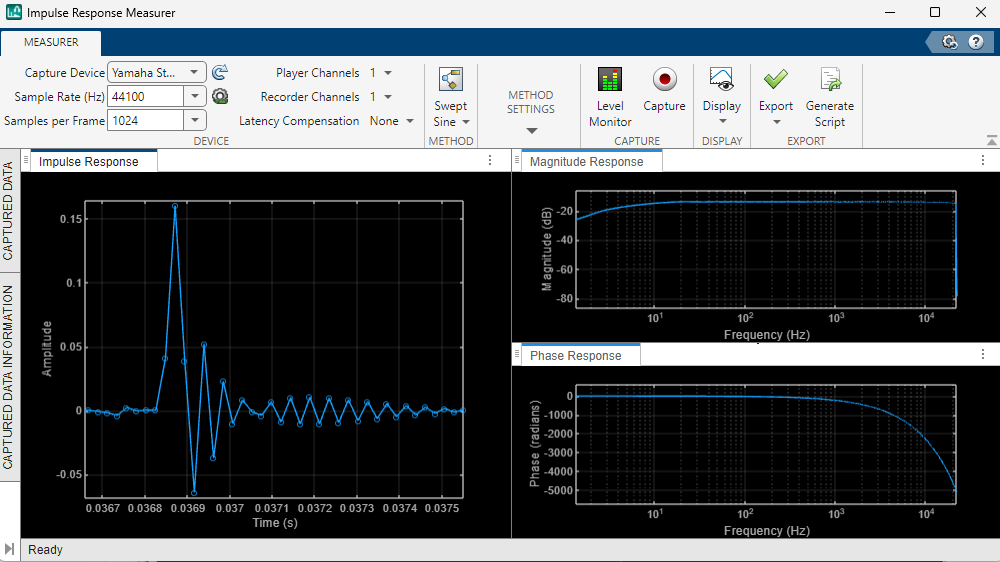Expand the Capture Device dropdown

point(195,73)
